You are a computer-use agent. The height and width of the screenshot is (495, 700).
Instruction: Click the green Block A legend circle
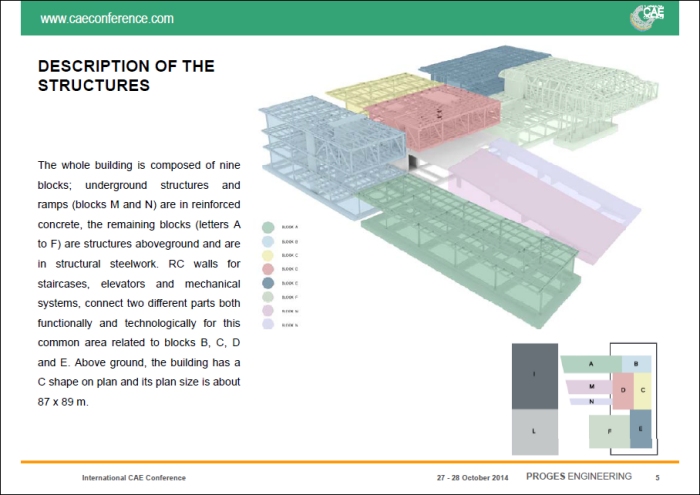point(268,228)
